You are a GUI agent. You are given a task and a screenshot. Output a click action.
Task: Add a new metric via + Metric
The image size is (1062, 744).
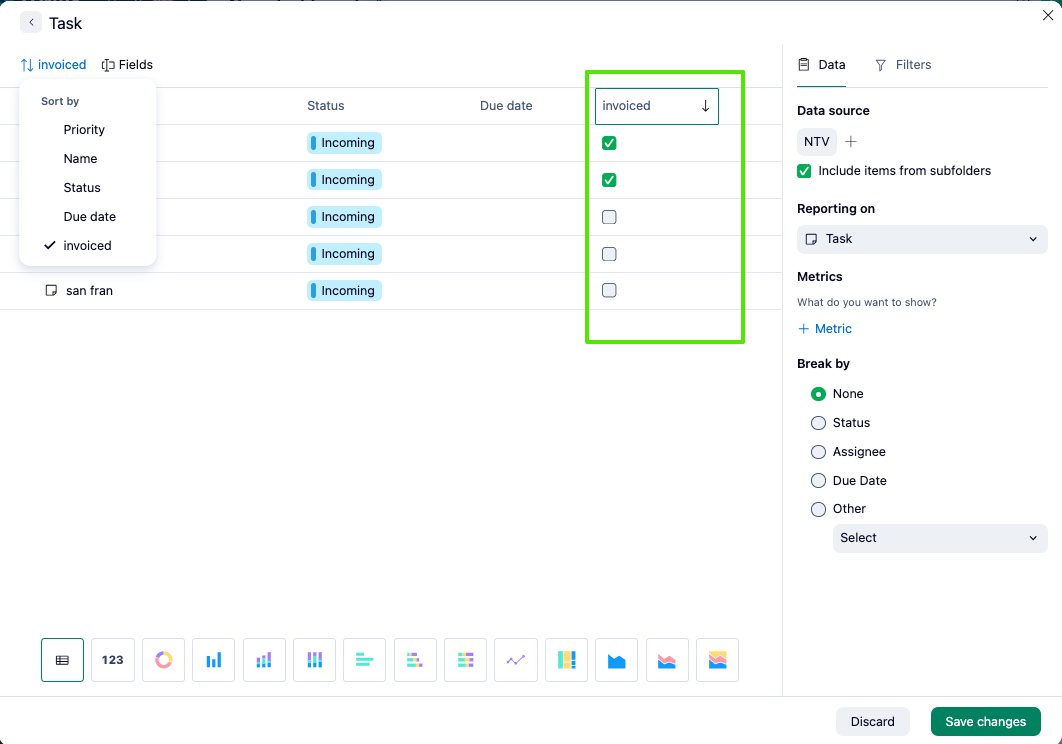point(824,328)
